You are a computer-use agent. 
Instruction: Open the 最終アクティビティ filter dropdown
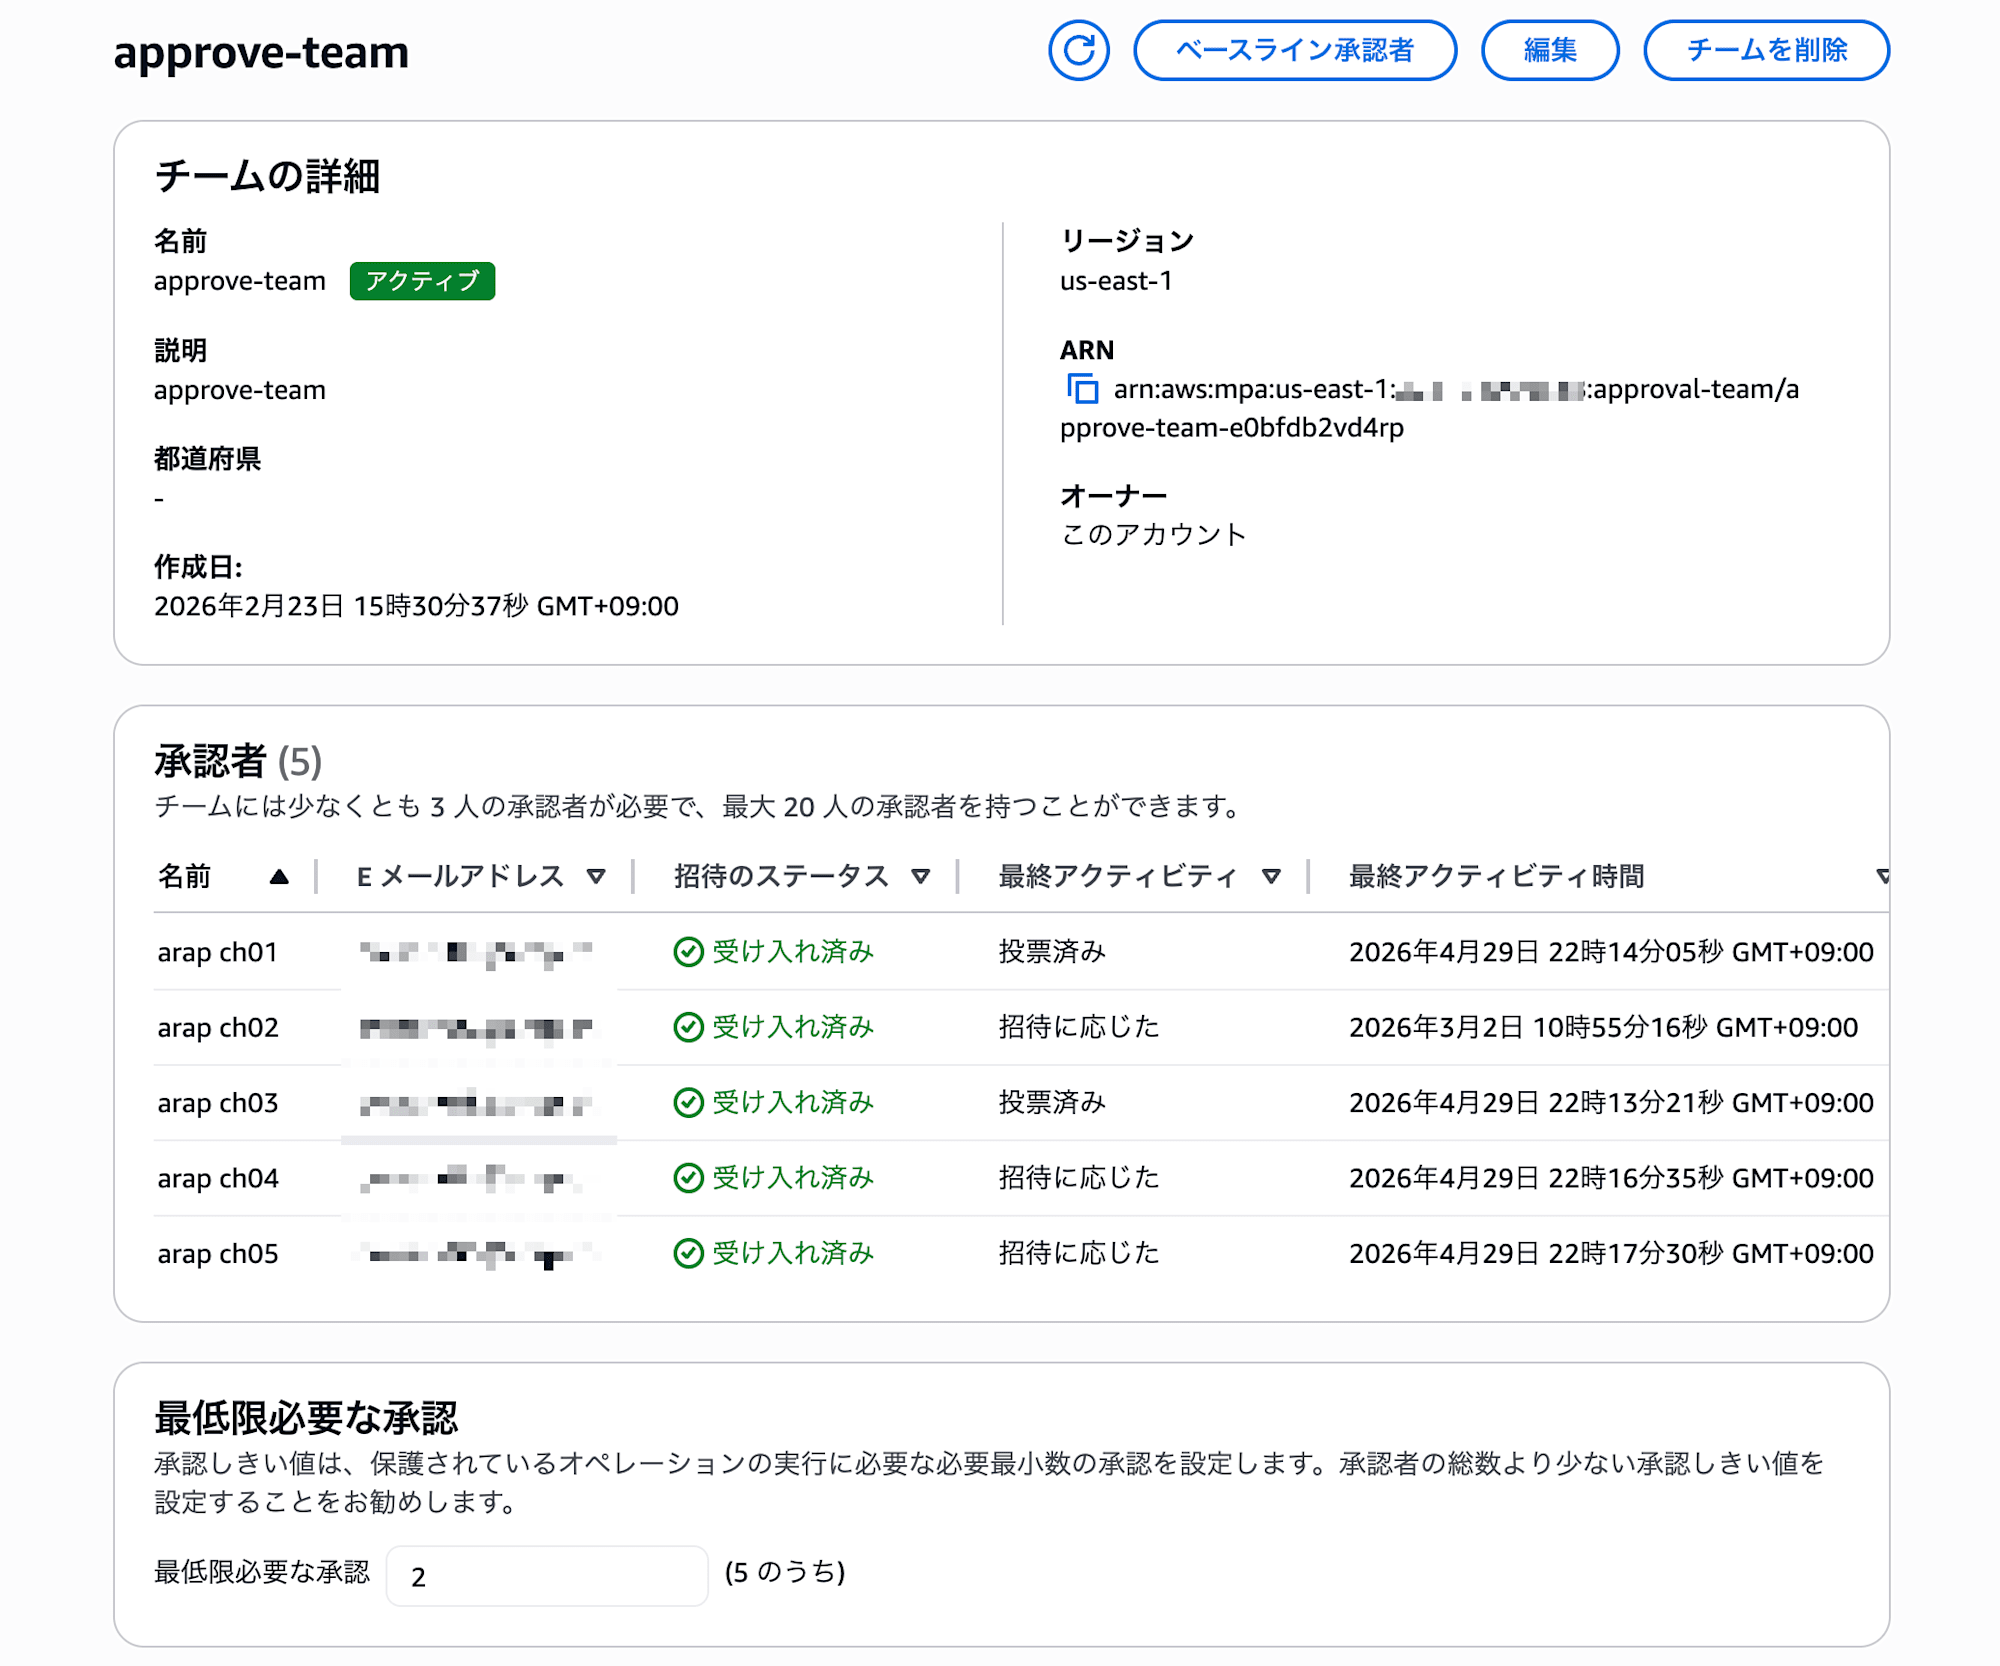pos(1272,876)
